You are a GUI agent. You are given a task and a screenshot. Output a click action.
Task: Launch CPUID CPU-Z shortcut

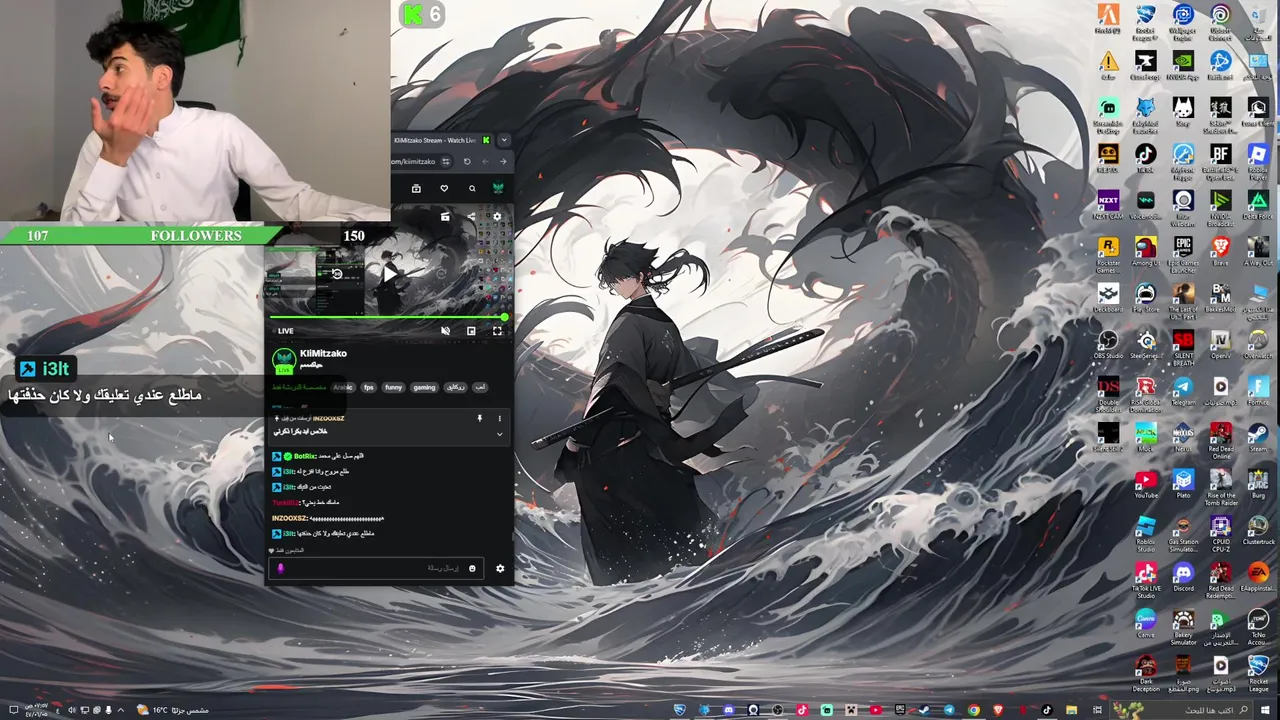[1221, 532]
